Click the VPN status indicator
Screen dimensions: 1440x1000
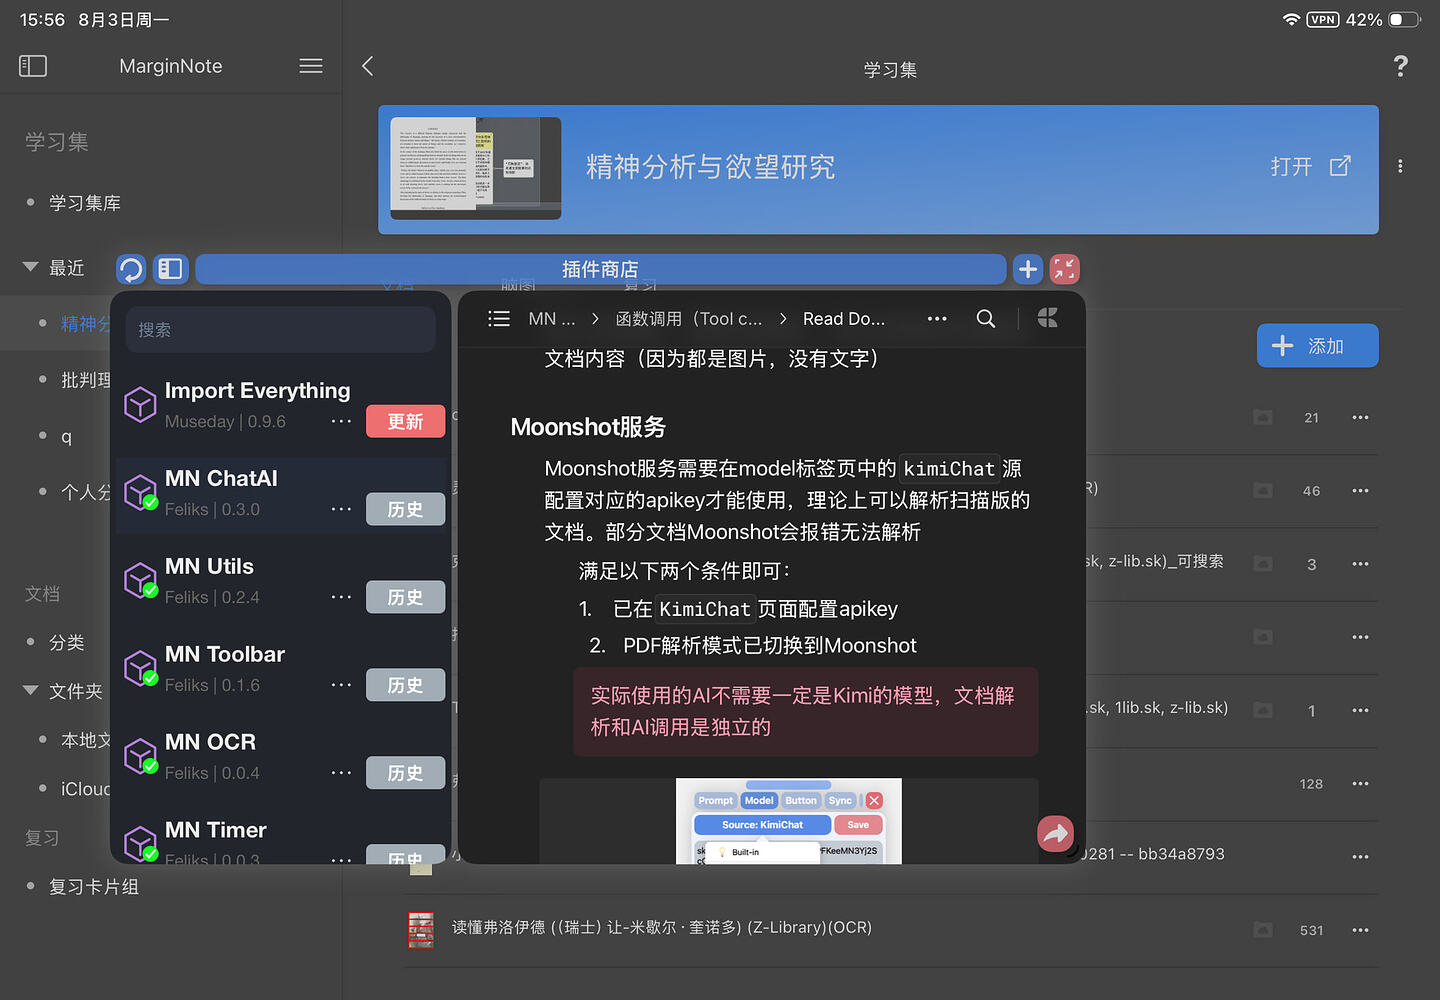point(1323,20)
